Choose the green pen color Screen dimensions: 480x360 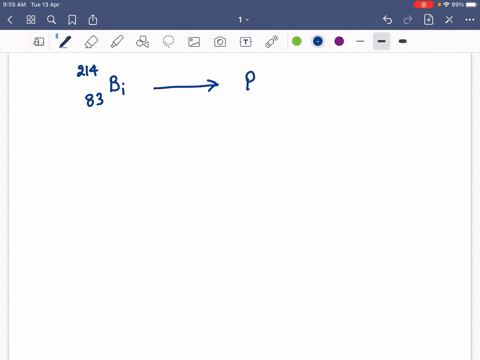[297, 41]
